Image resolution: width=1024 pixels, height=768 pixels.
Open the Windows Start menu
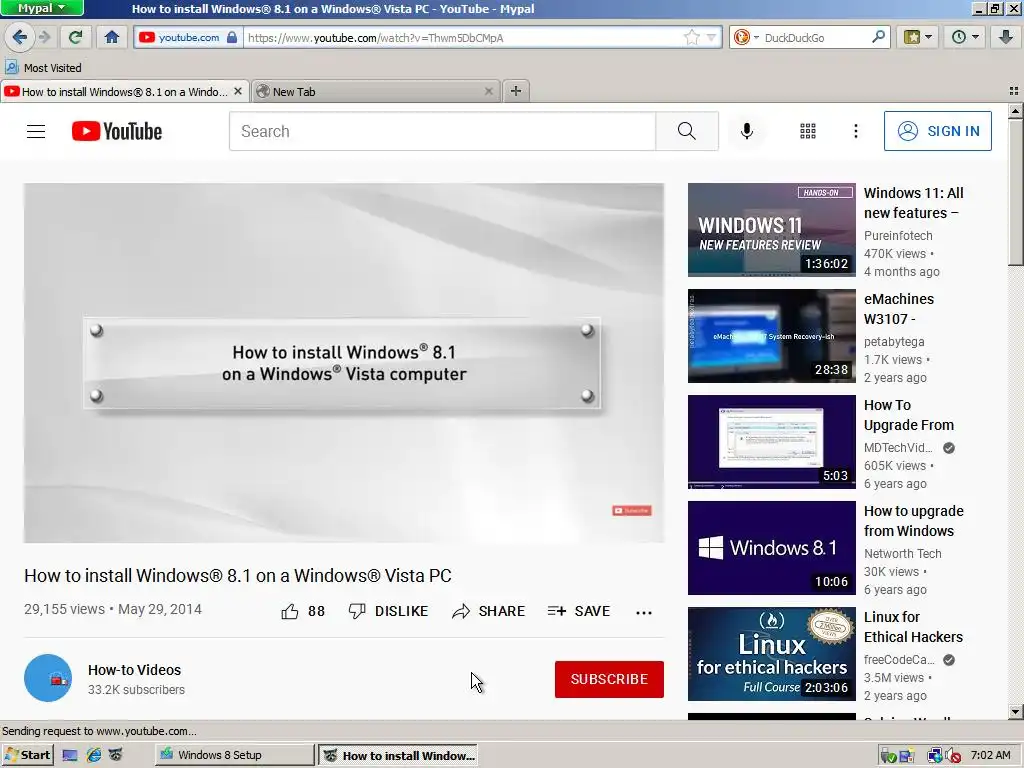point(28,755)
